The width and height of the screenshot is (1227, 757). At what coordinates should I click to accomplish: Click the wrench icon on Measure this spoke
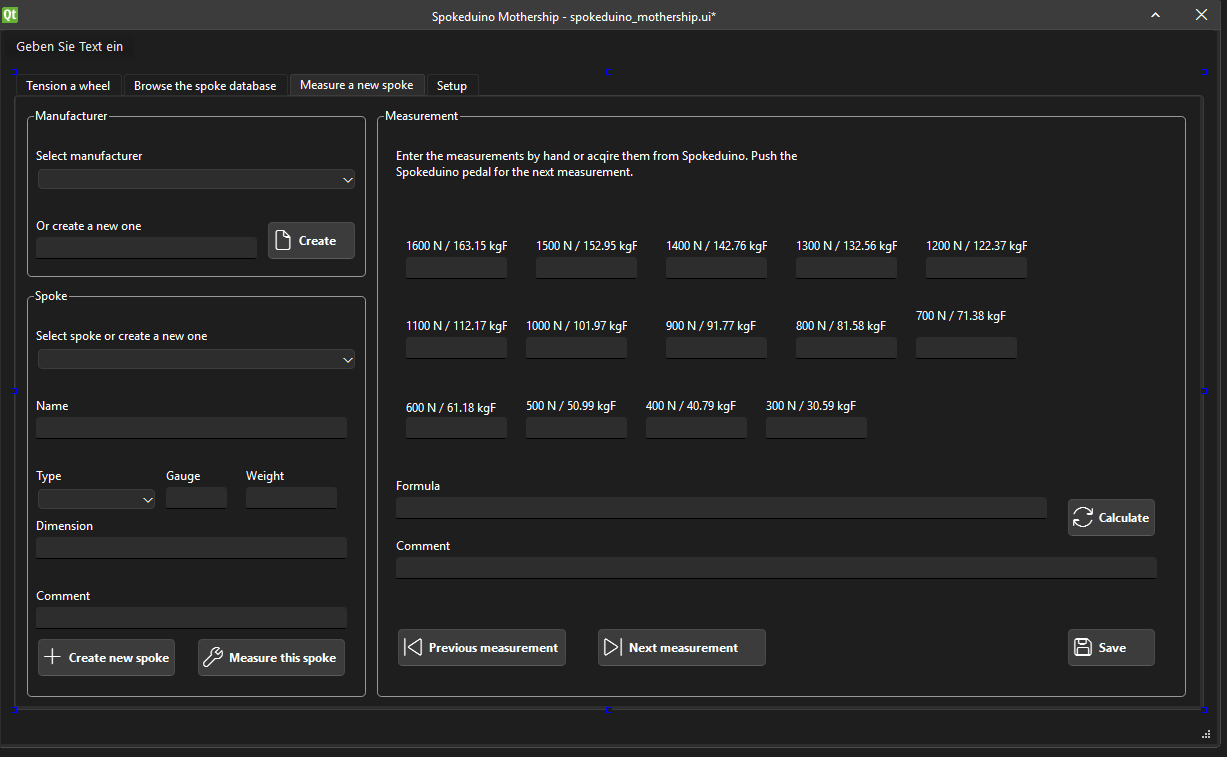[x=213, y=658]
